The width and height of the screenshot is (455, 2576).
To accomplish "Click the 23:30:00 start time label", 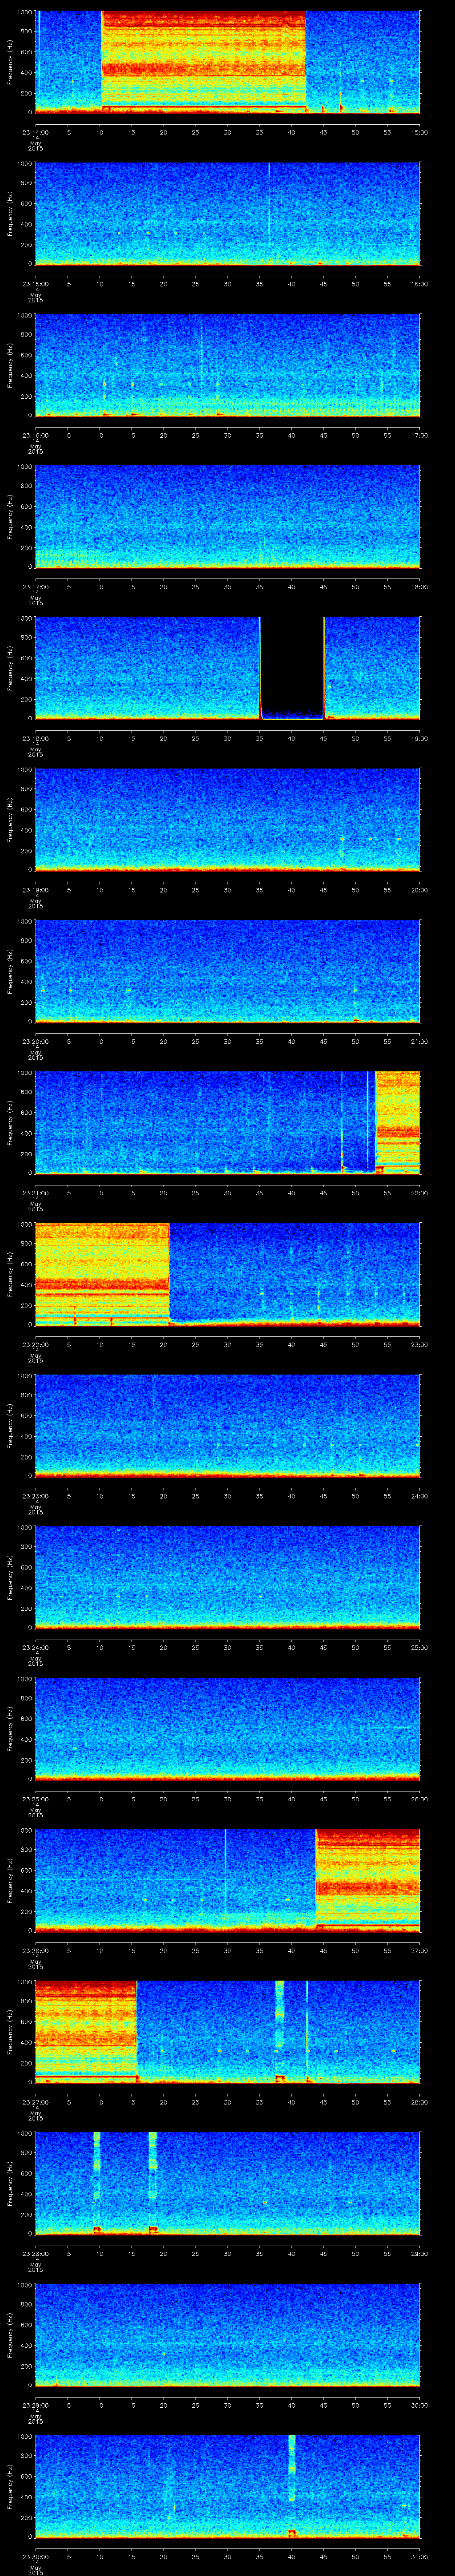I will [35, 2556].
